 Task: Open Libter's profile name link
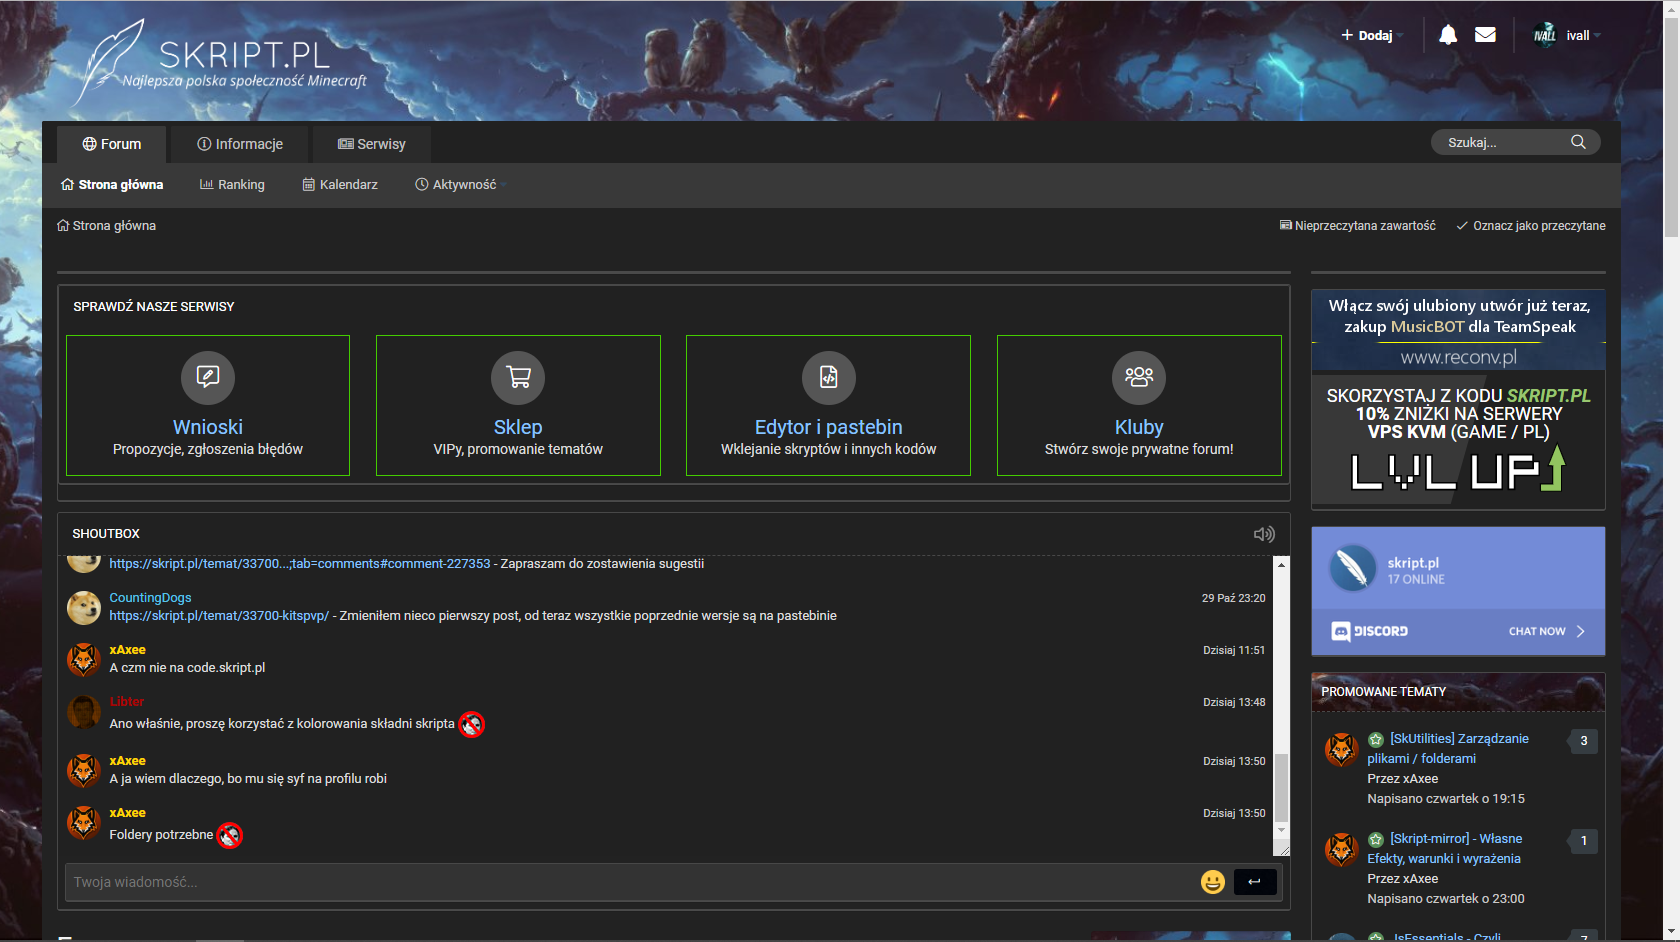[127, 702]
